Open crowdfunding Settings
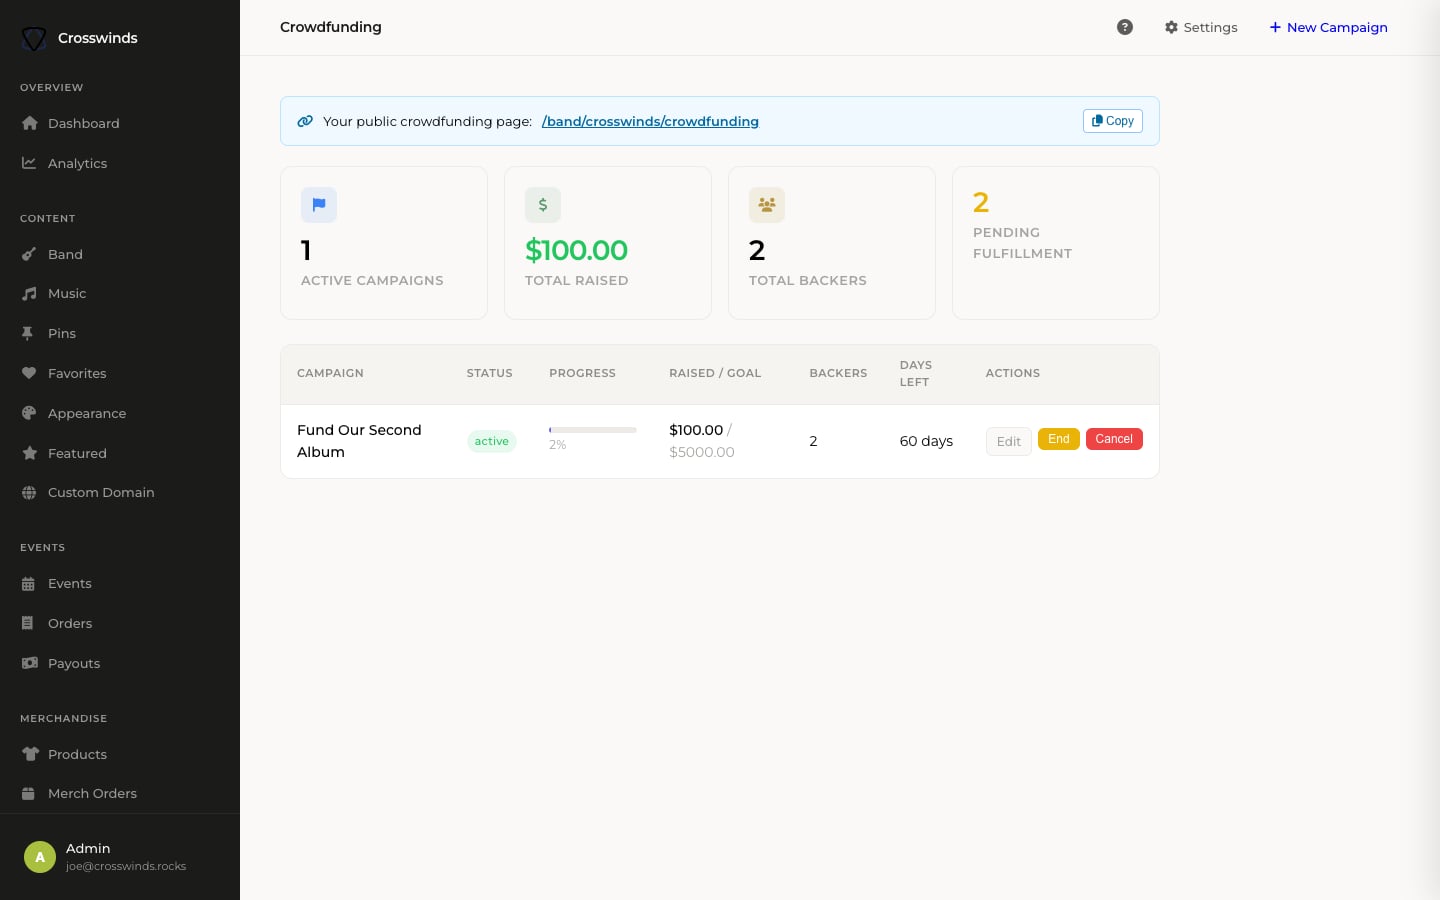The height and width of the screenshot is (900, 1440). coord(1201,27)
